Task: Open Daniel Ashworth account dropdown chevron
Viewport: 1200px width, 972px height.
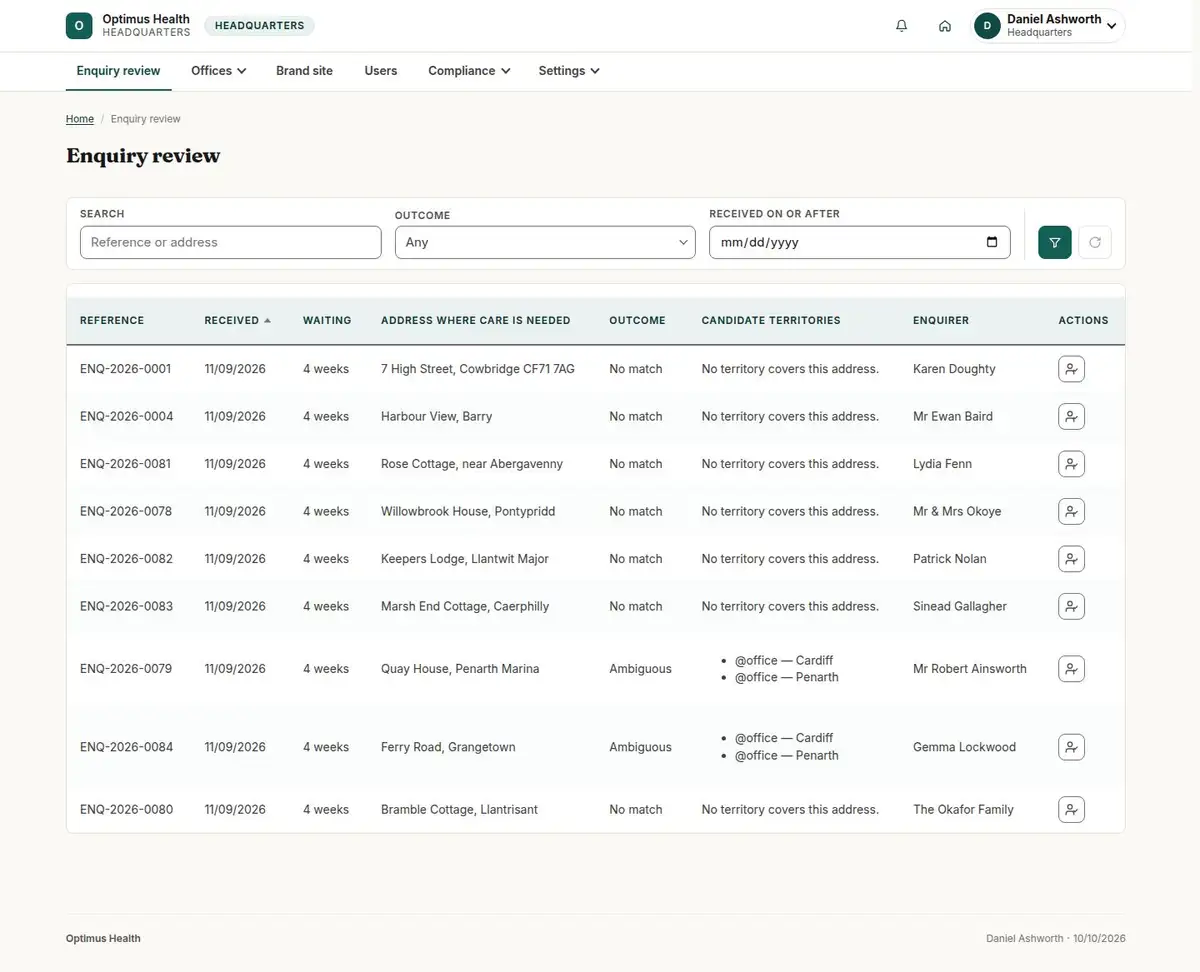Action: [x=1111, y=26]
